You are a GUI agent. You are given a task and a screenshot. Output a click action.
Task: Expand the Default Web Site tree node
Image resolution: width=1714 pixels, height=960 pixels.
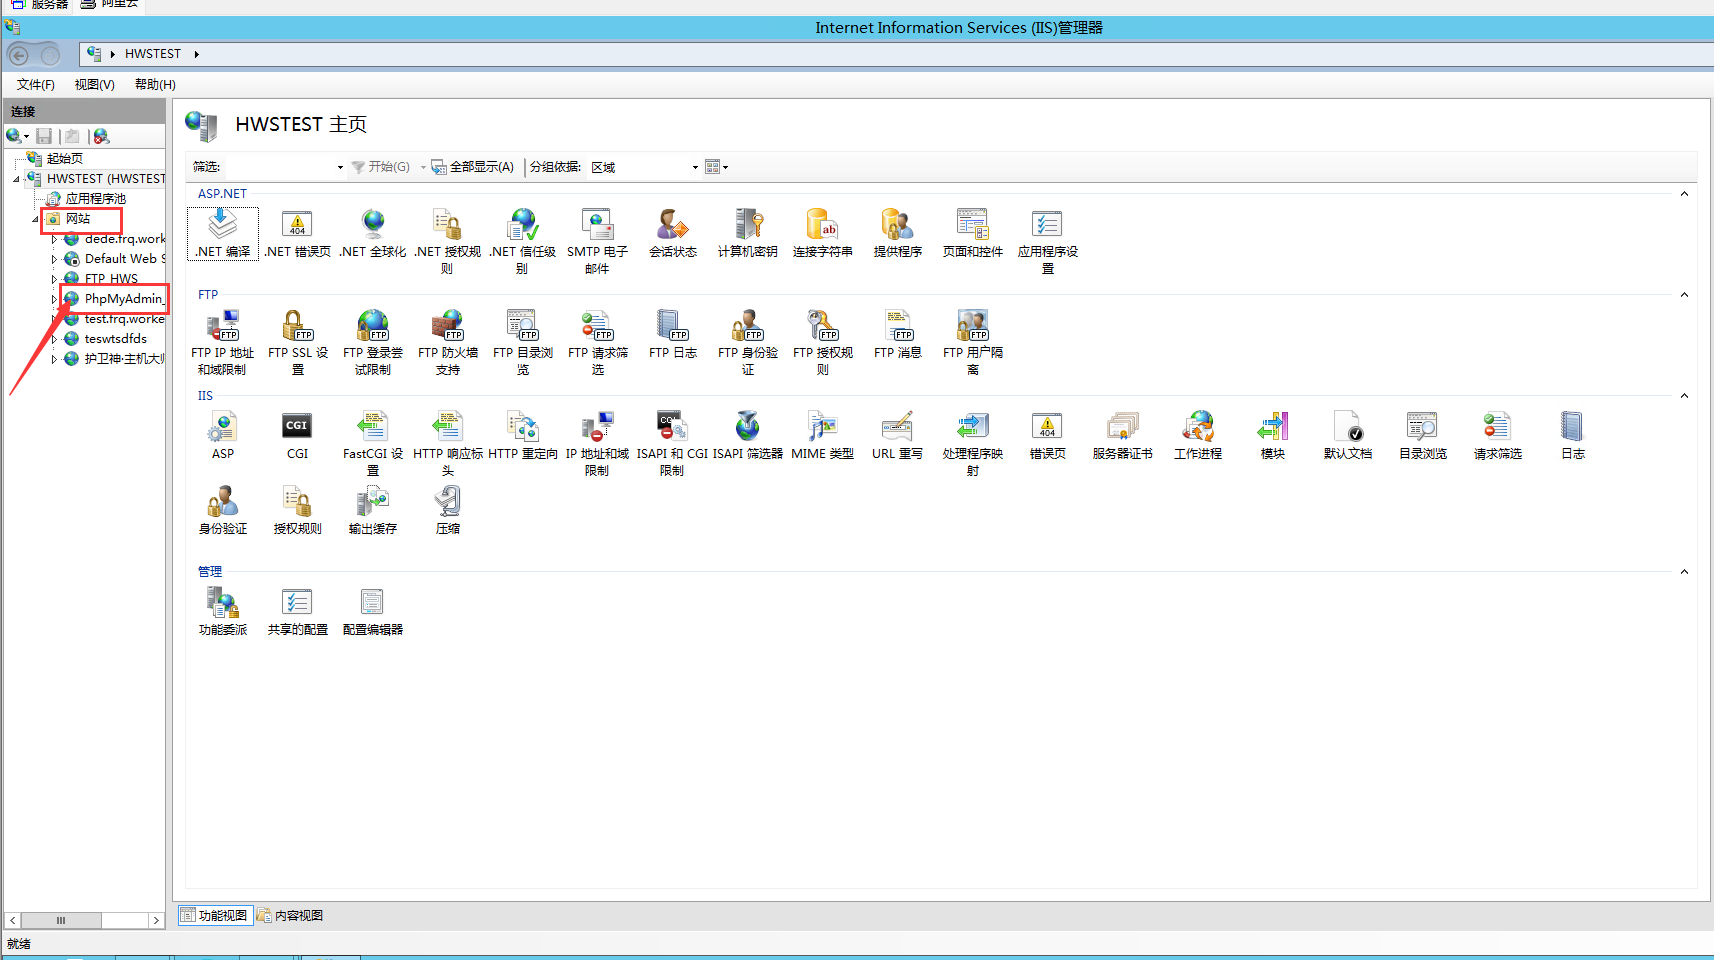(x=54, y=259)
